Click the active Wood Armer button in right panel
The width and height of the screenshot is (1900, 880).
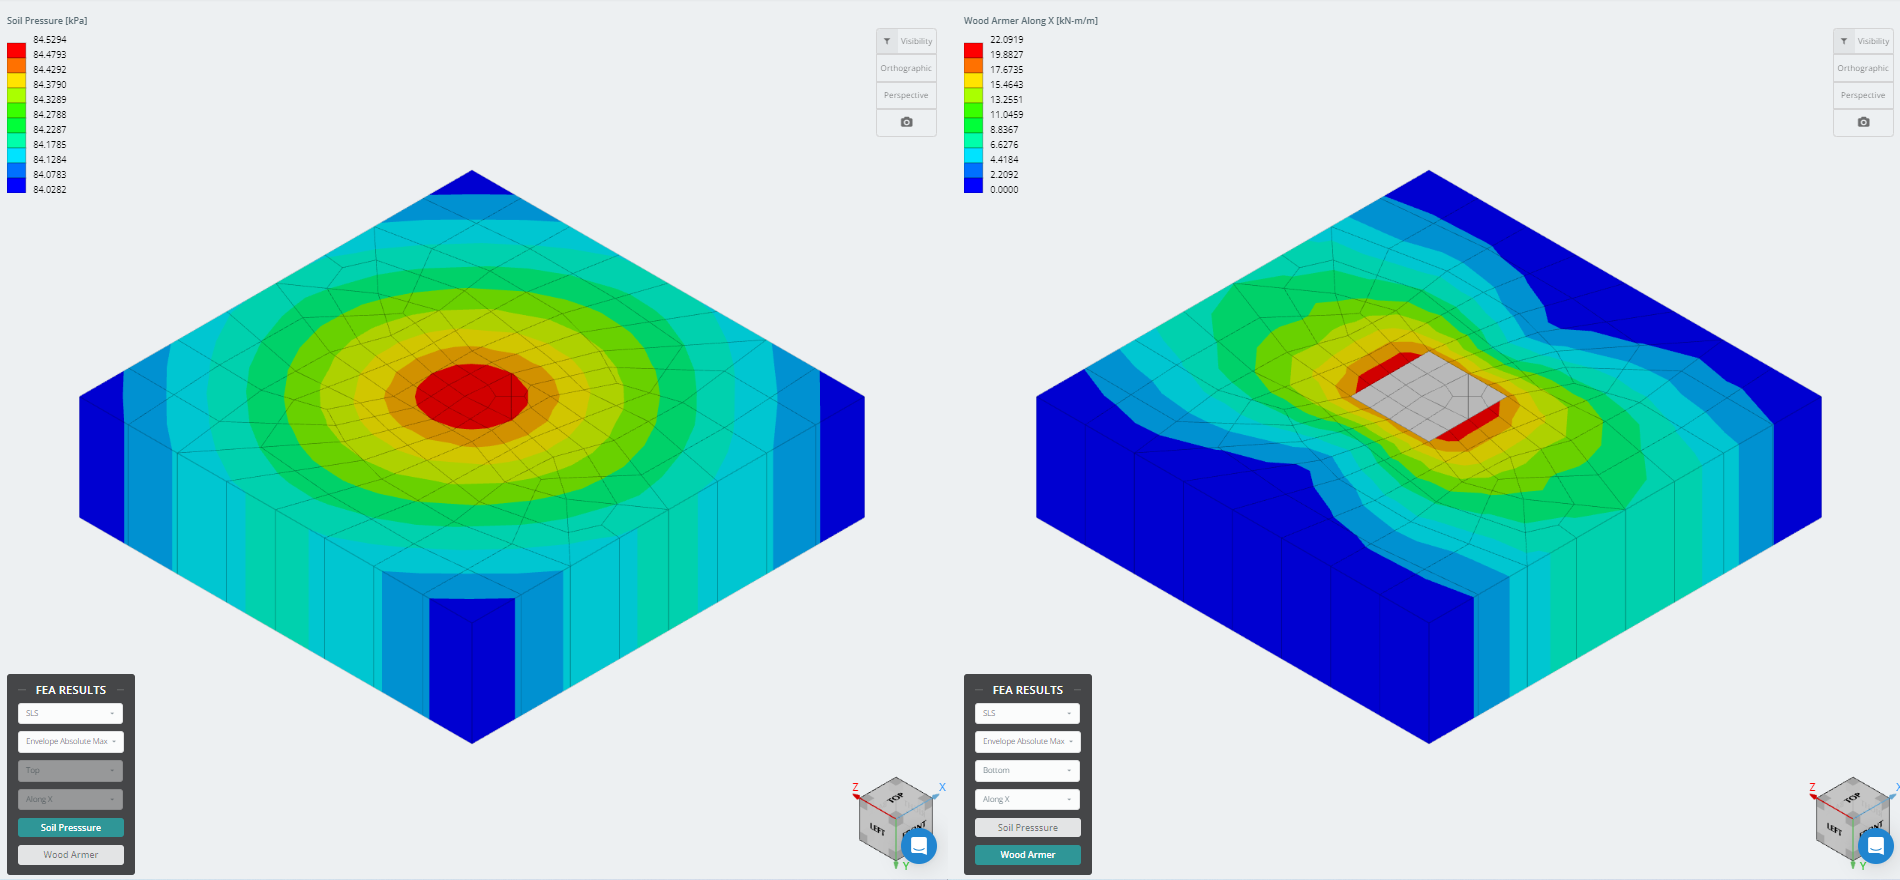point(1027,855)
